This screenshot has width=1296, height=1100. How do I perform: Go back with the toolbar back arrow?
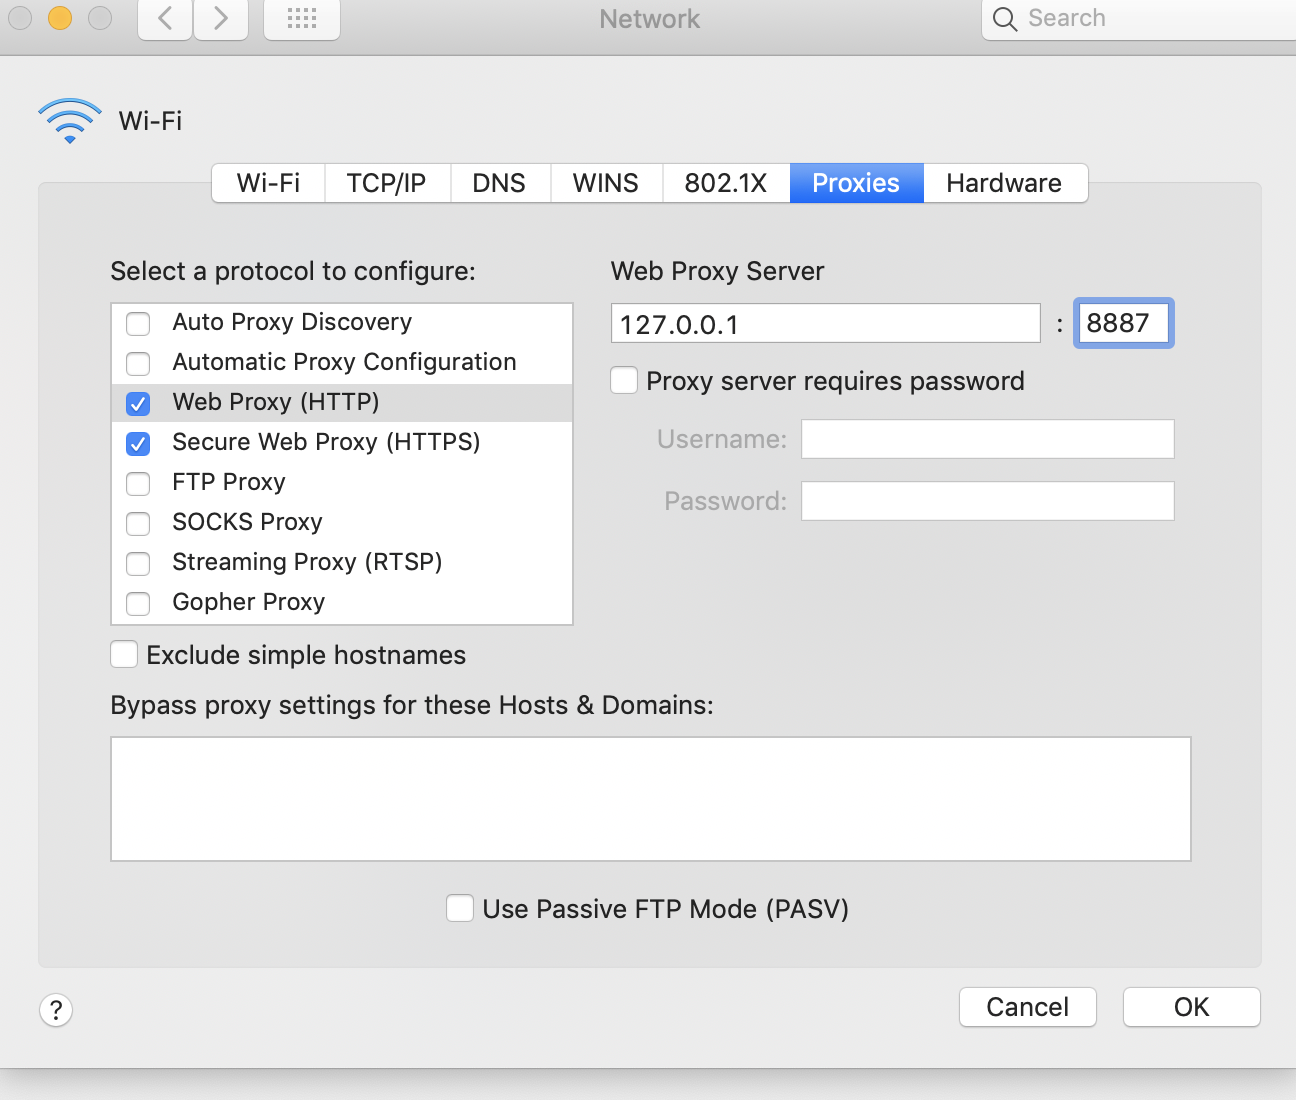pyautogui.click(x=165, y=18)
